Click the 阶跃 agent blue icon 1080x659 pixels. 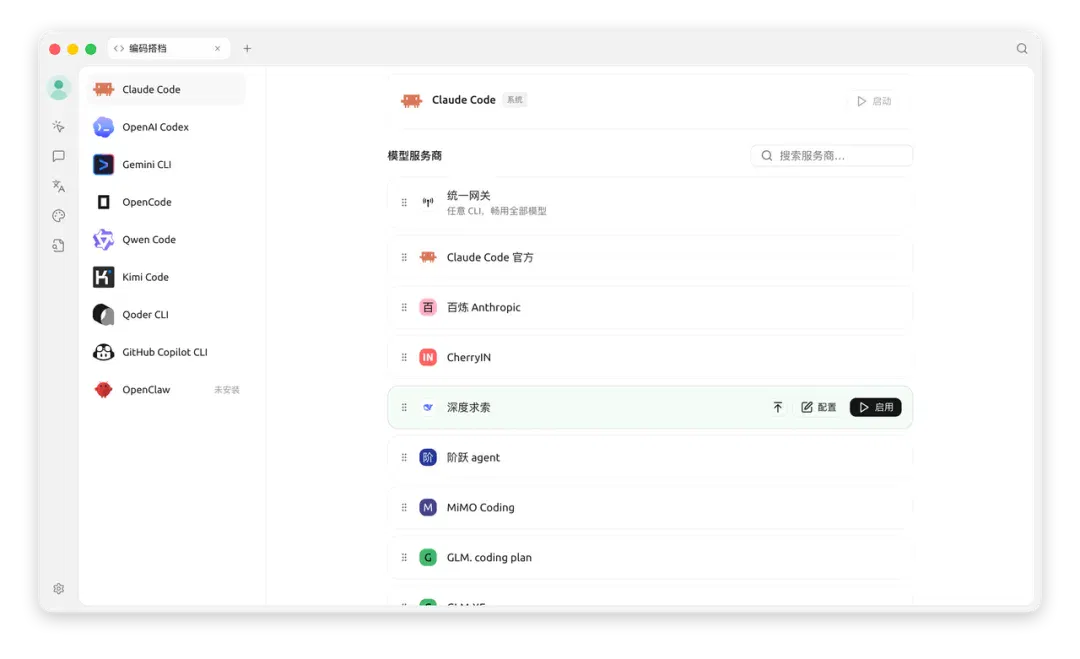pyautogui.click(x=428, y=457)
